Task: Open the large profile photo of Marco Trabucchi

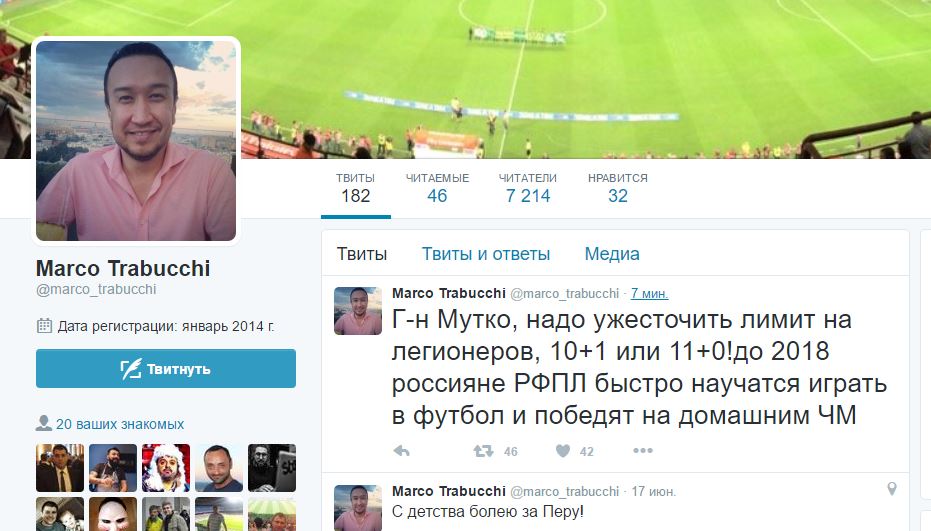Action: [x=136, y=141]
